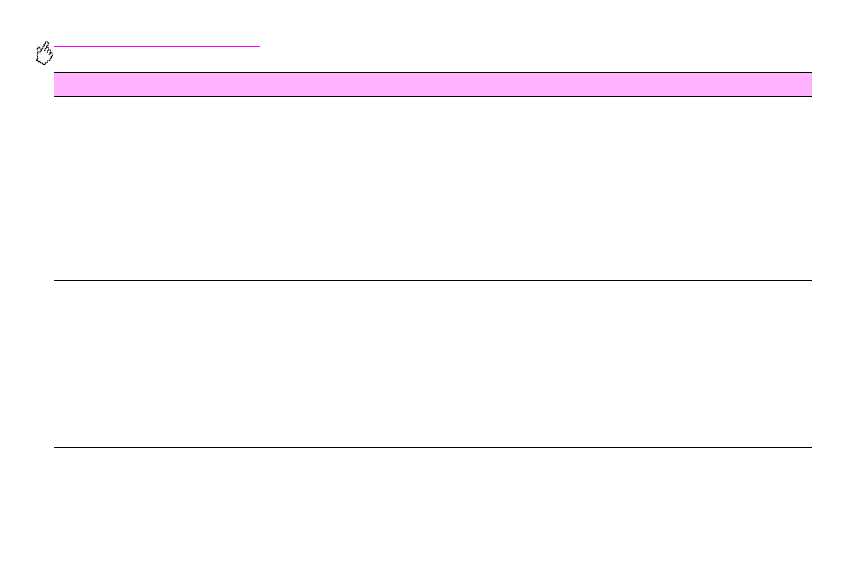This screenshot has width=864, height=576.
Task: Select the second blank table row
Action: 432,364
